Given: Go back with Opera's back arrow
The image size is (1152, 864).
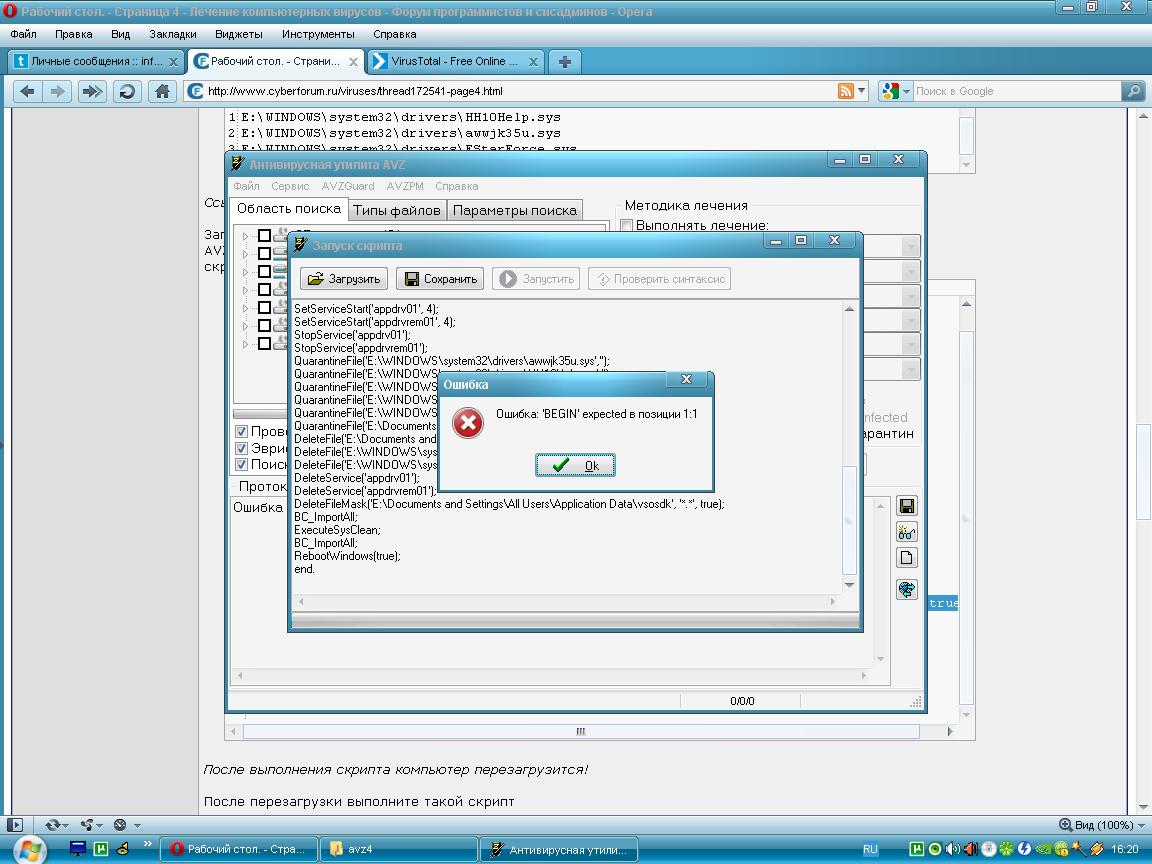Looking at the screenshot, I should point(27,91).
